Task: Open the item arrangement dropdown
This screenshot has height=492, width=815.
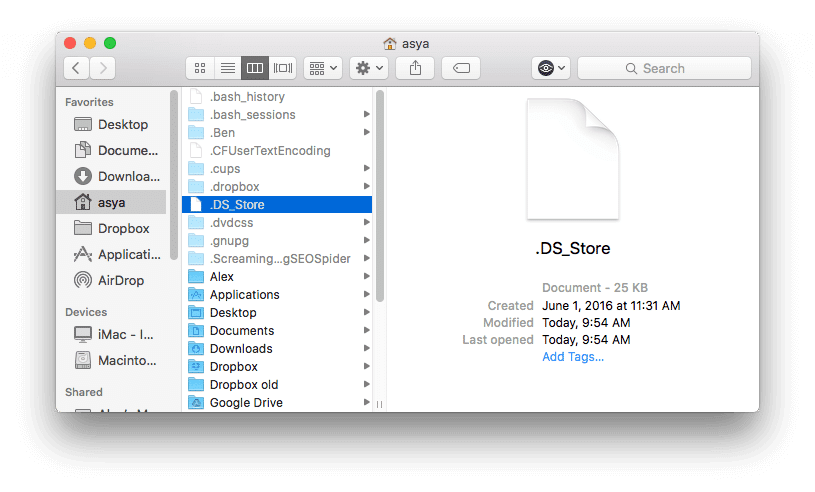Action: (323, 68)
